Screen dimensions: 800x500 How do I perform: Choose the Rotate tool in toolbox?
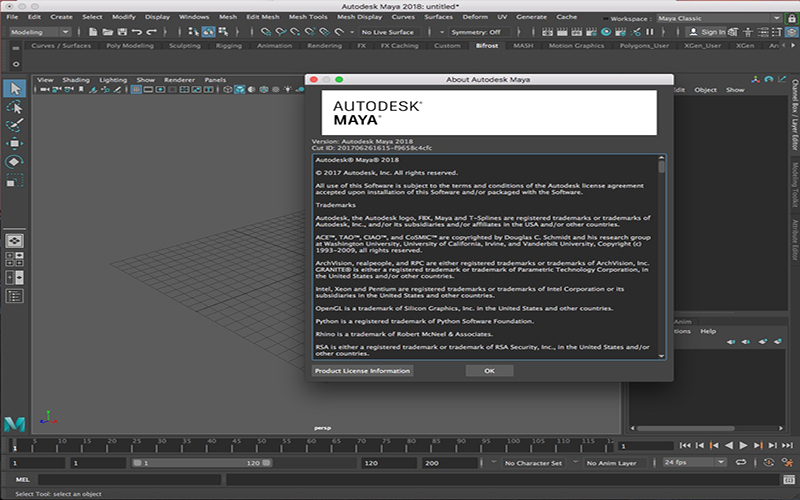coord(15,162)
